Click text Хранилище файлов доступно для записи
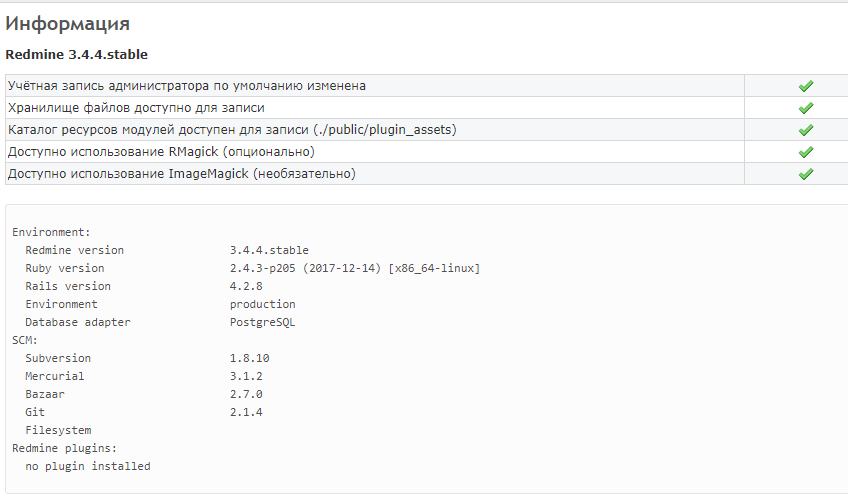 [136, 108]
